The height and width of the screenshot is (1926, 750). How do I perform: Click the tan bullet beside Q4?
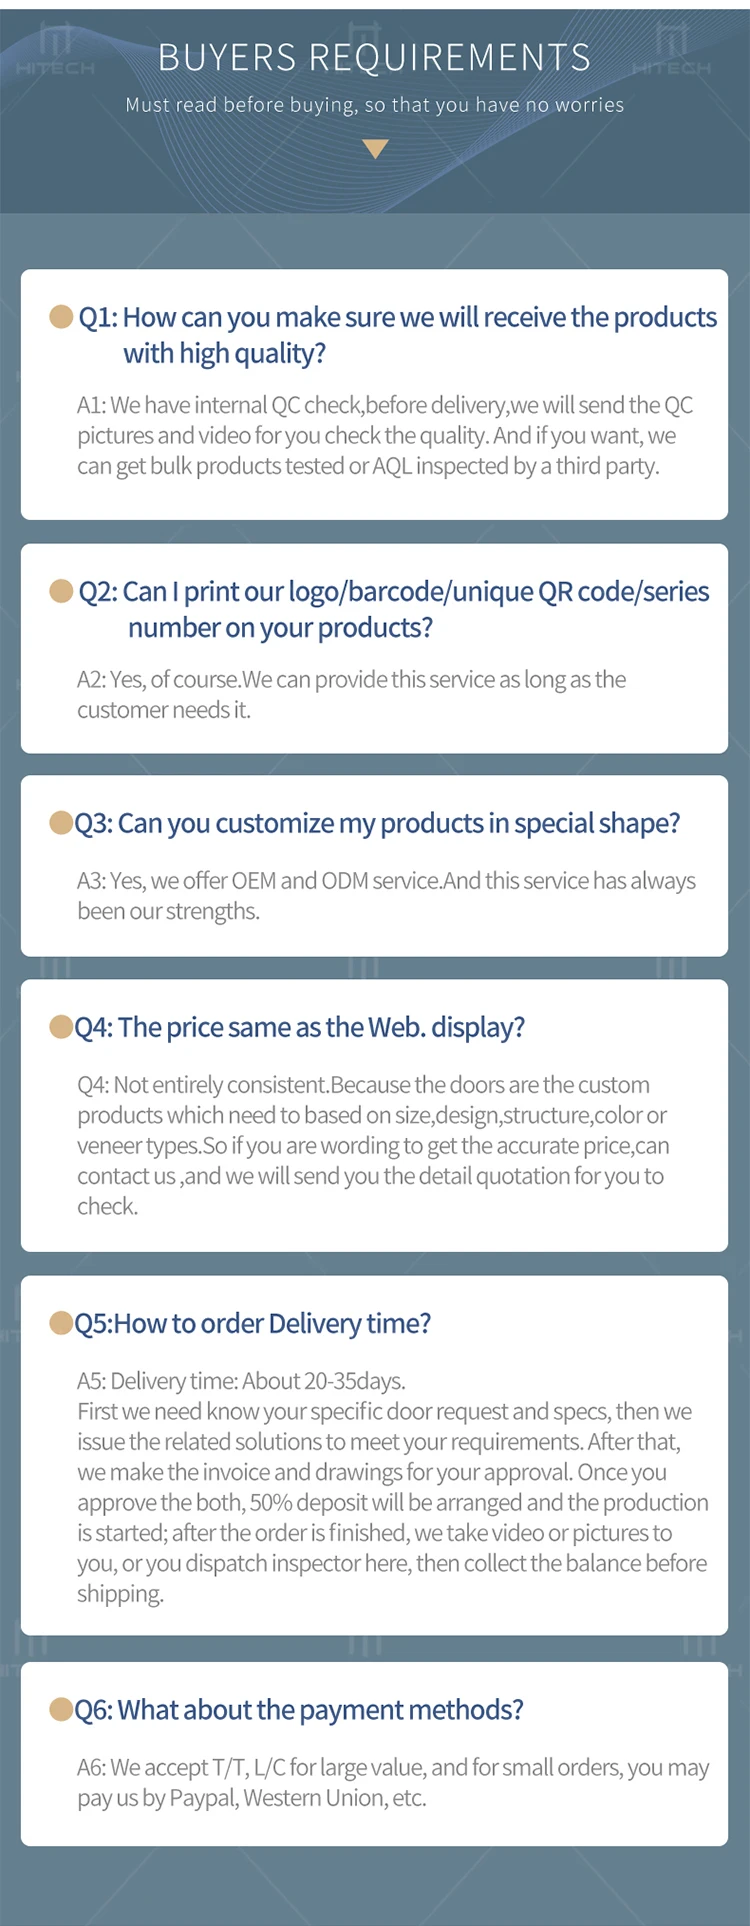point(61,1027)
